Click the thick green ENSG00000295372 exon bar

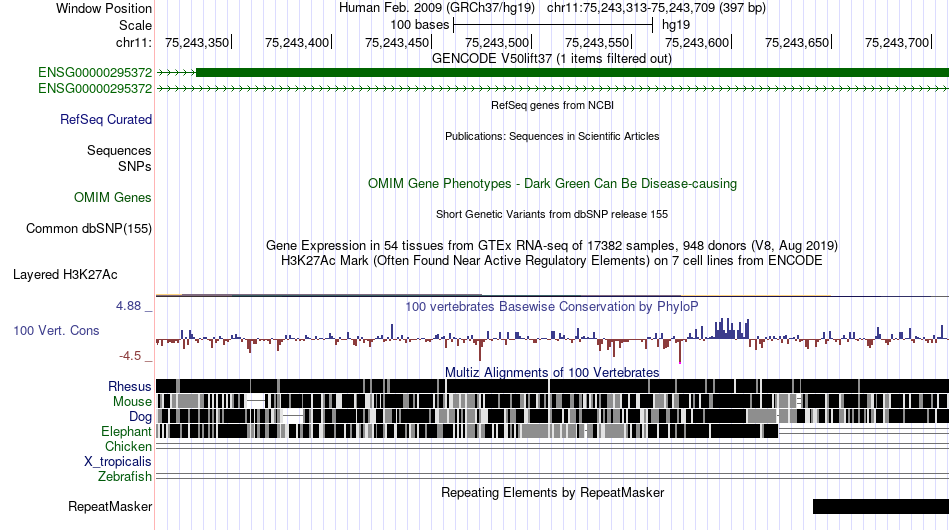(572, 73)
